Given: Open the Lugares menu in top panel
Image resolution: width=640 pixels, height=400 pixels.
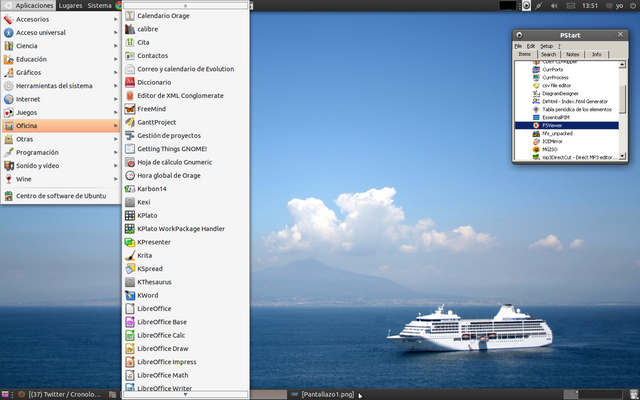Looking at the screenshot, I should 70,6.
